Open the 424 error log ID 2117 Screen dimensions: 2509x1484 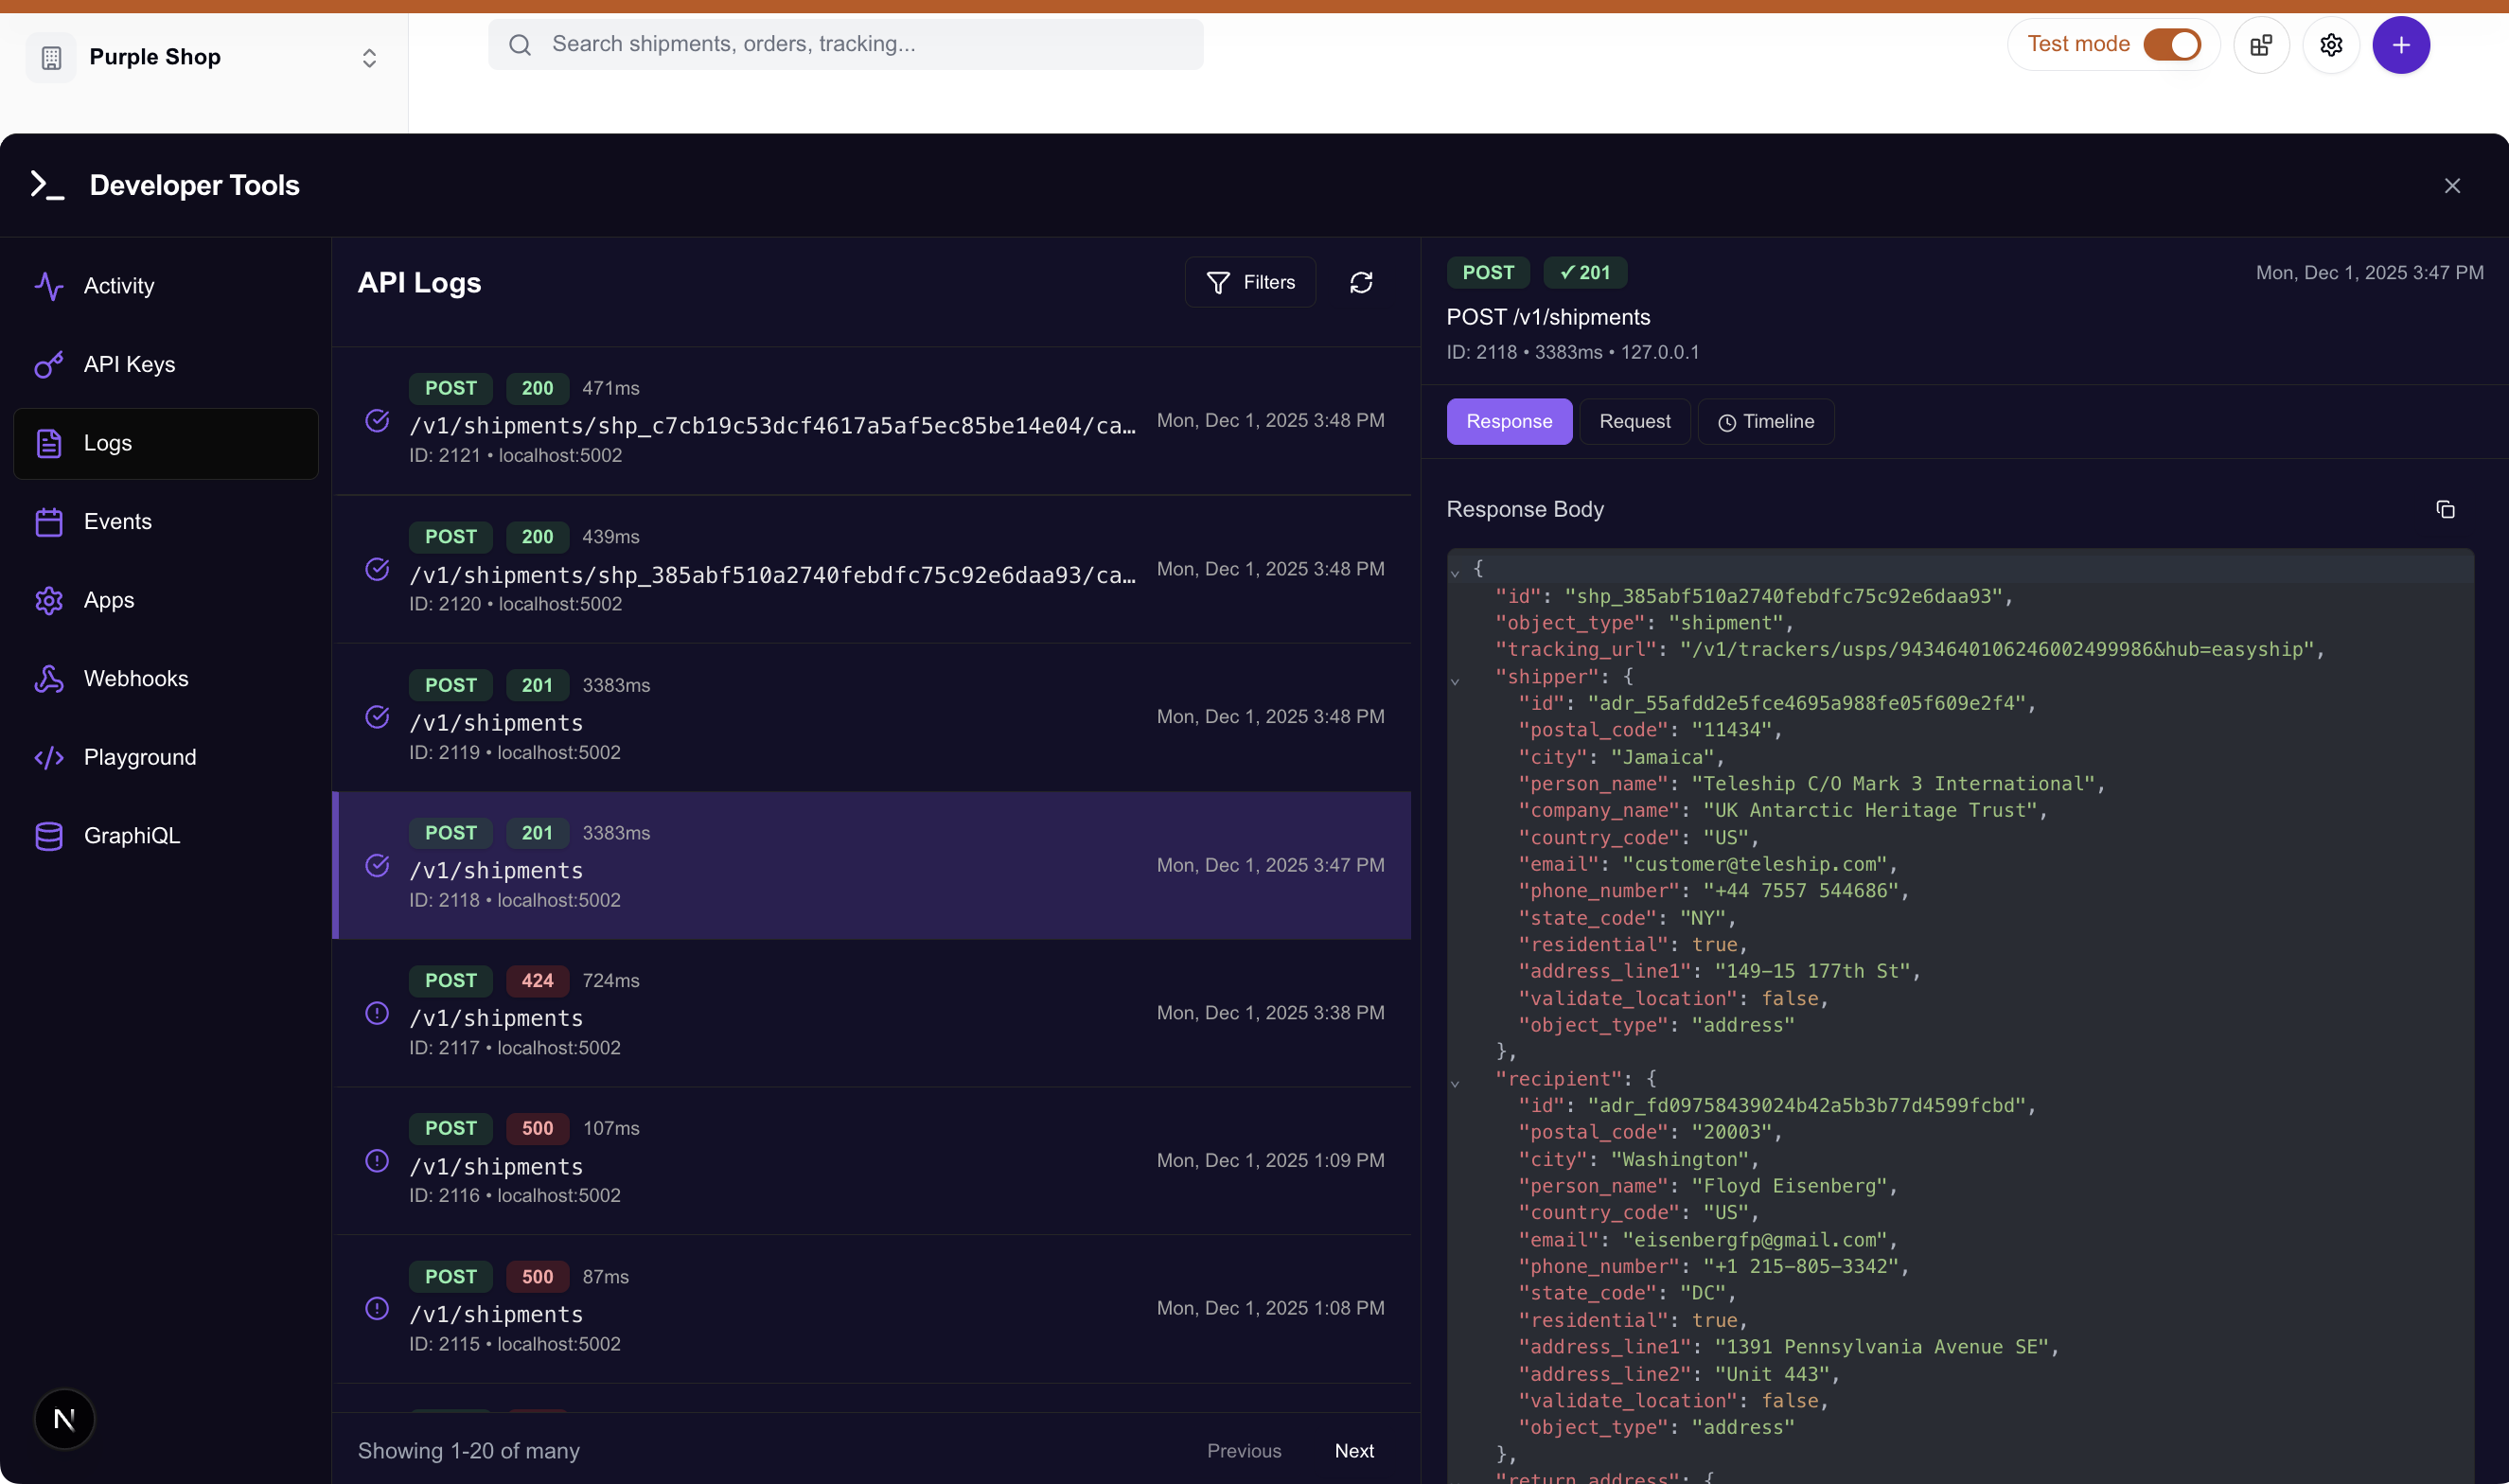coord(871,1013)
